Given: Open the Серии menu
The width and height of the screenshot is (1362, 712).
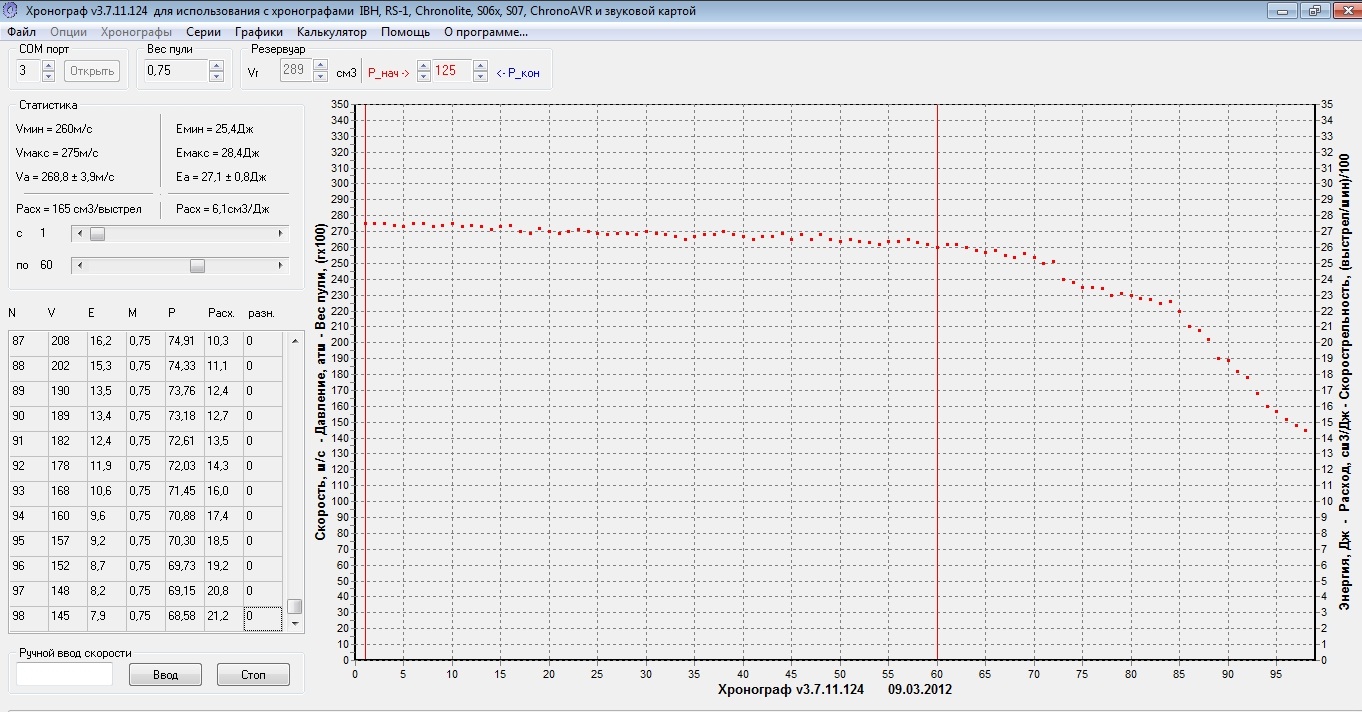Looking at the screenshot, I should (203, 32).
